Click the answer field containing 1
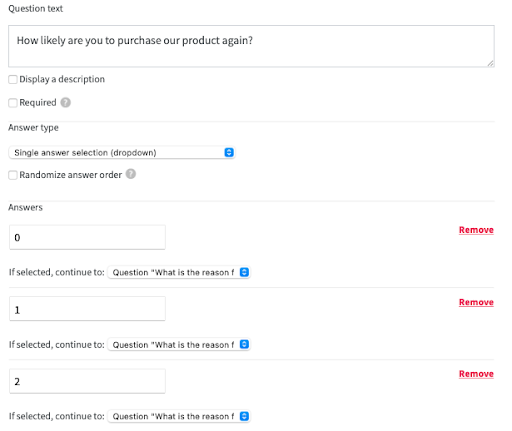The image size is (512, 431). tap(87, 309)
